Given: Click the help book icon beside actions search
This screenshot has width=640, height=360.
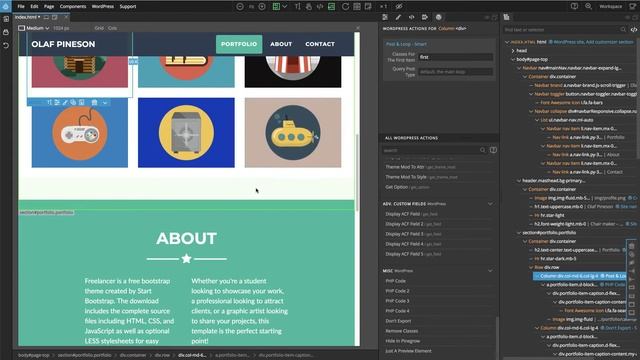Looking at the screenshot, I should coord(493,150).
